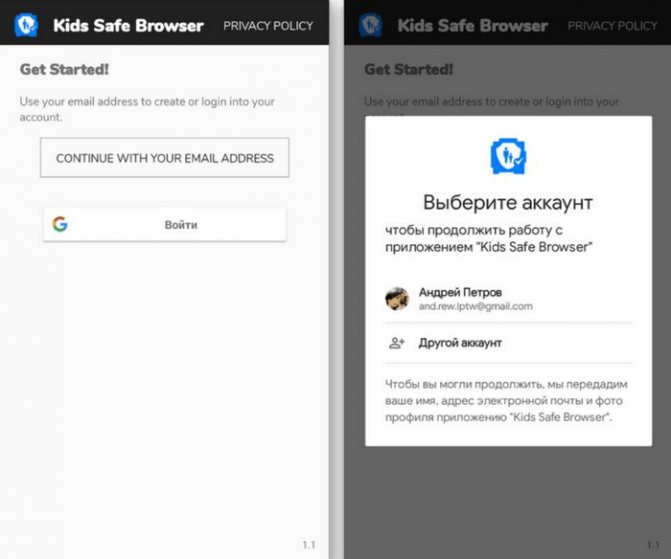Screen dimensions: 671x559
Task: Click the Get Started! heading in left screen
Action: (x=64, y=69)
